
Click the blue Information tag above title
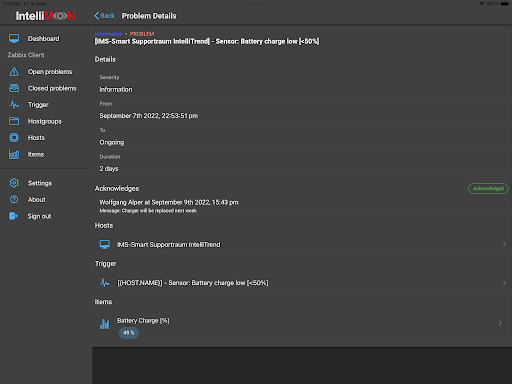click(x=108, y=34)
